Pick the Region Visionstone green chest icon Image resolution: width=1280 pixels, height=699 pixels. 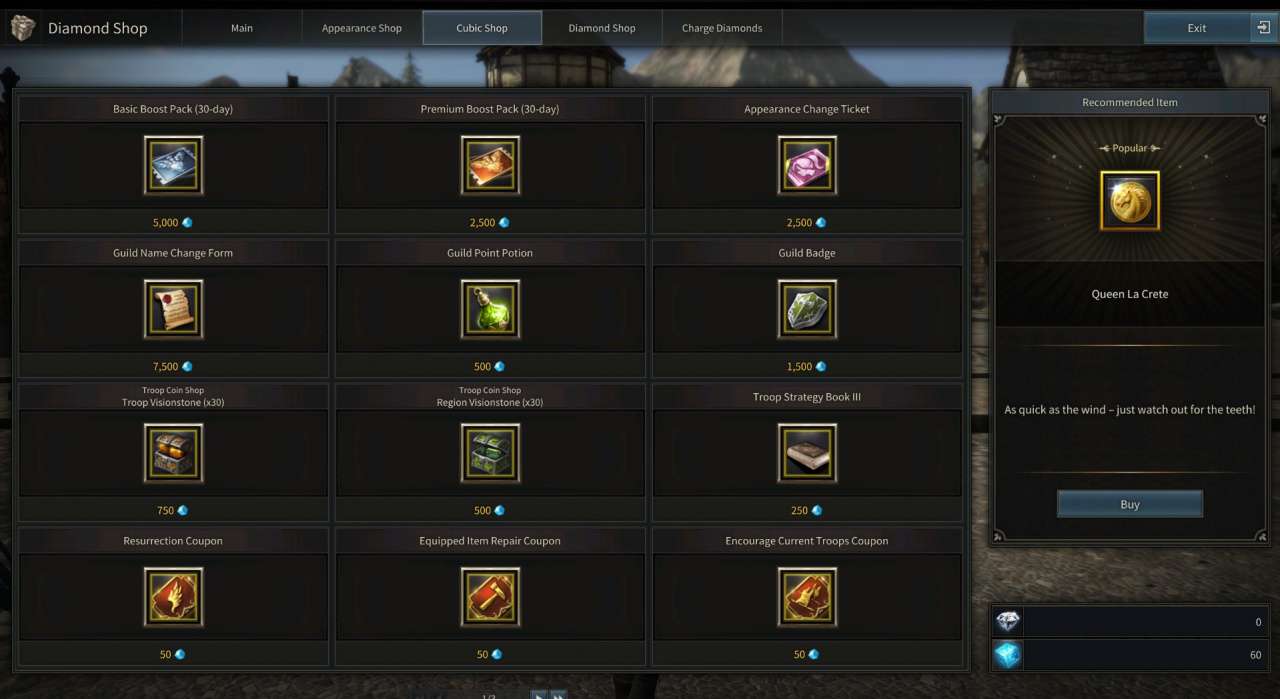click(490, 453)
